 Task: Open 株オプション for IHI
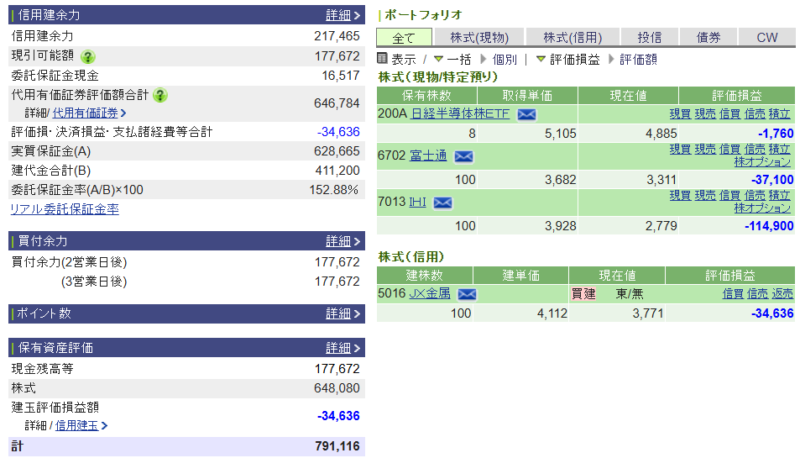(x=762, y=208)
